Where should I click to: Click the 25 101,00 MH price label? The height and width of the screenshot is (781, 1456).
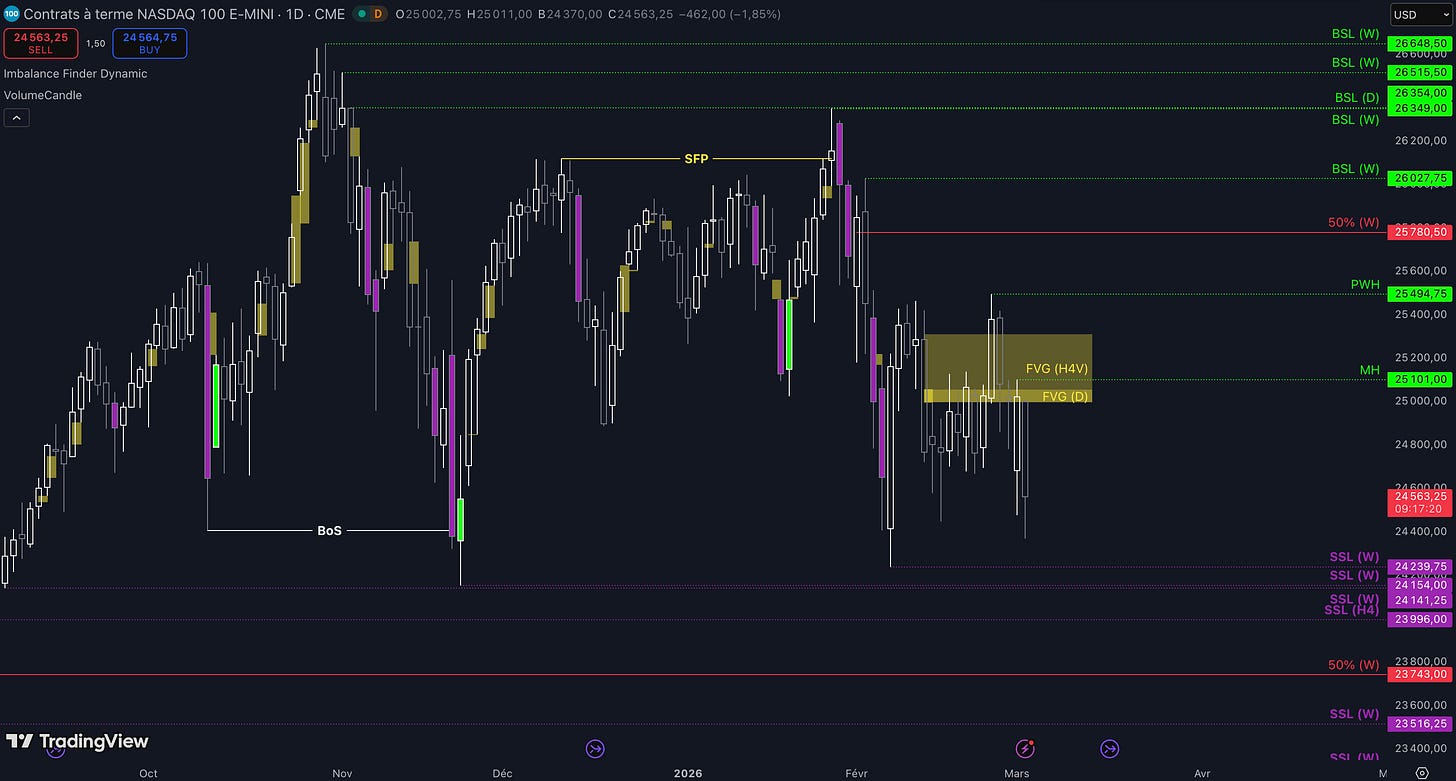(x=1420, y=380)
